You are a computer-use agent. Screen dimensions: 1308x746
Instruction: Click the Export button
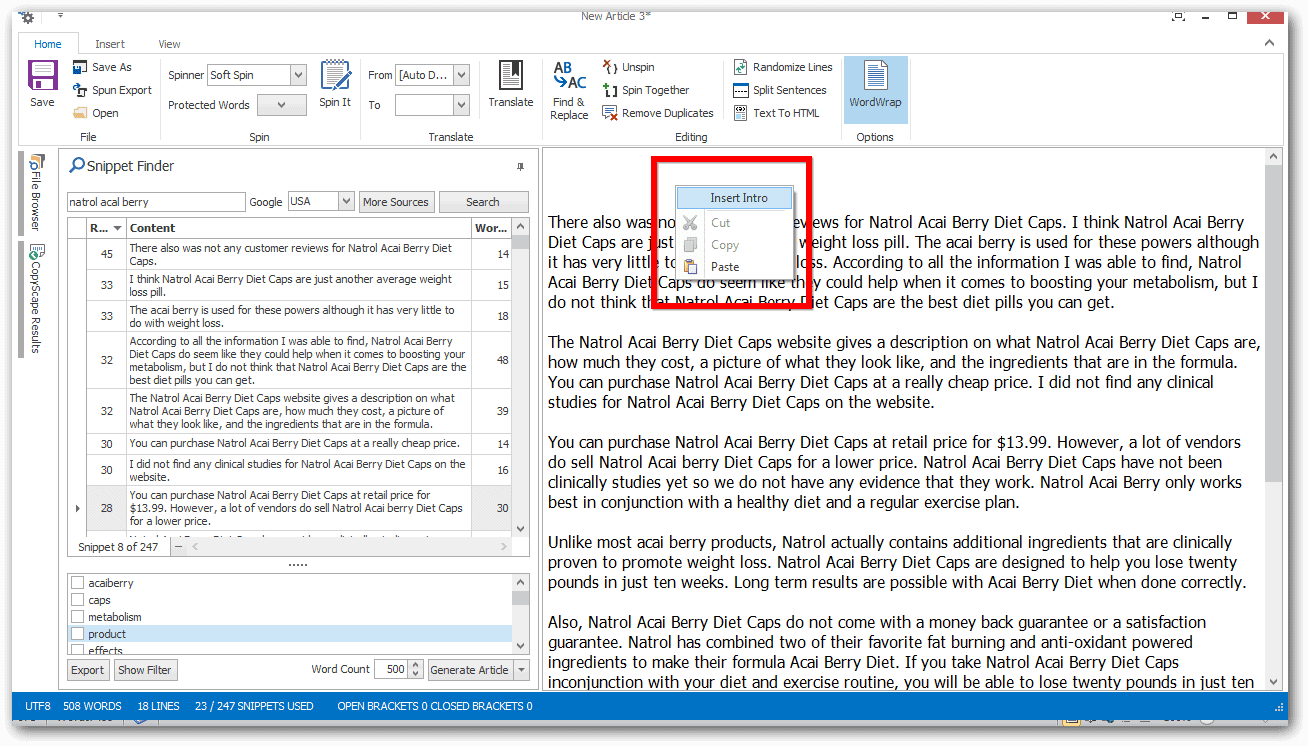[87, 670]
